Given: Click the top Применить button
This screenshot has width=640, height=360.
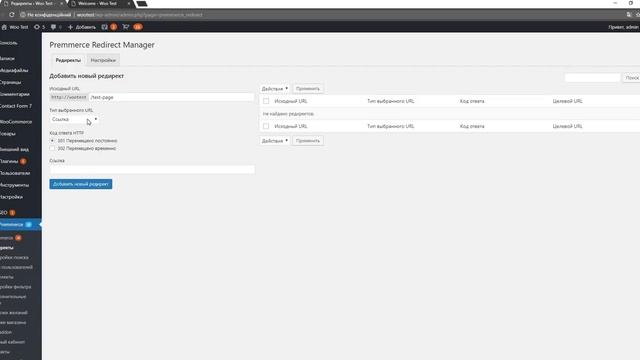Looking at the screenshot, I should pos(308,89).
